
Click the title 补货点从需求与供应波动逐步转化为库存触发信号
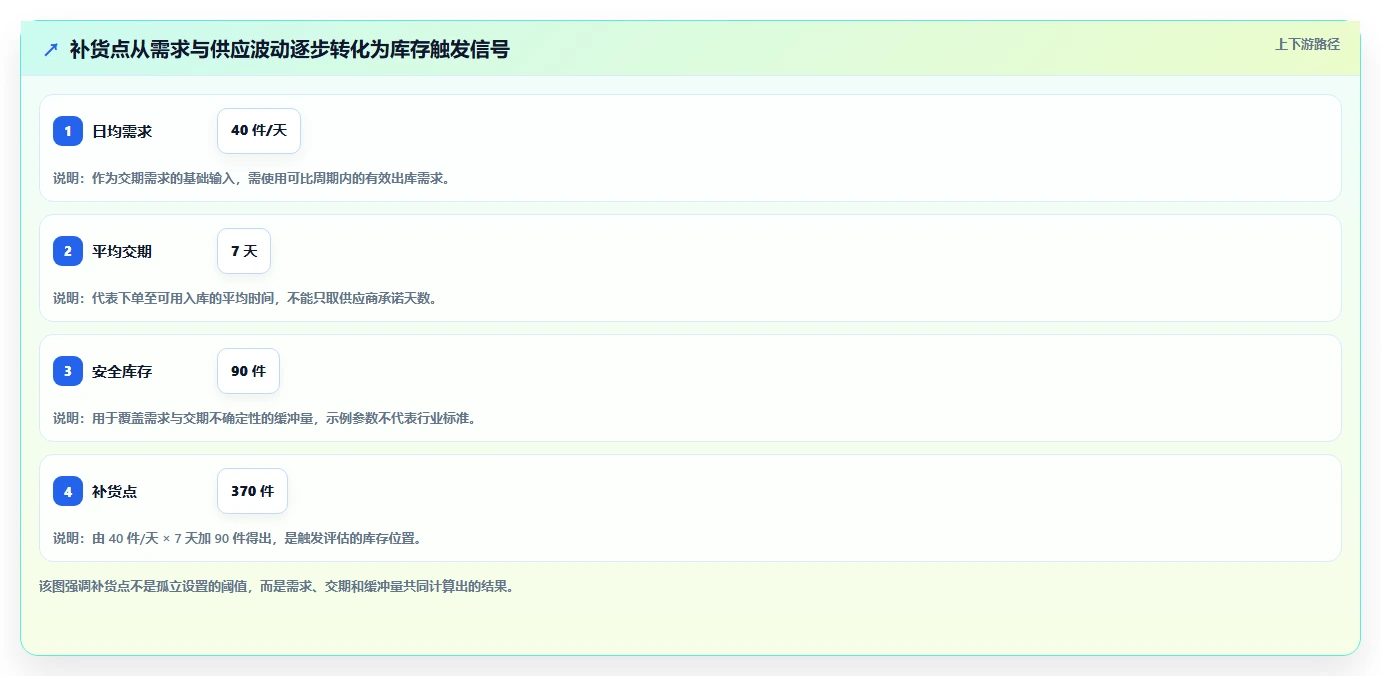pos(289,49)
